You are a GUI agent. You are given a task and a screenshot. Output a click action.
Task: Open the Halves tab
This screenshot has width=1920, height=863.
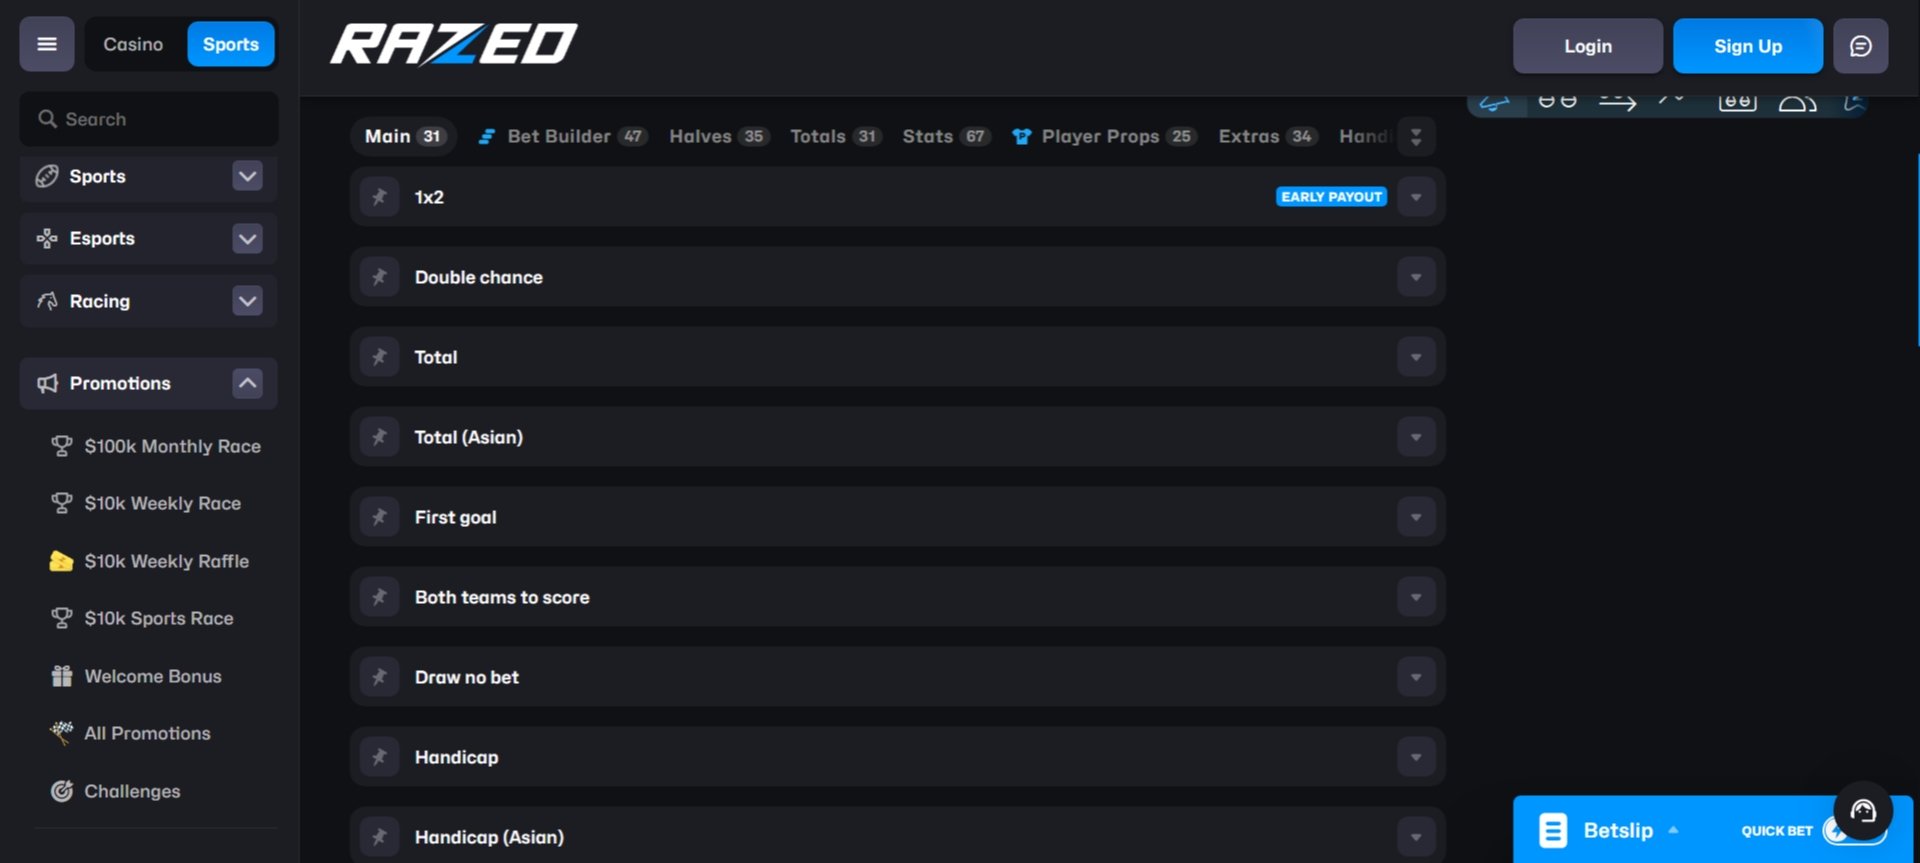tap(719, 136)
